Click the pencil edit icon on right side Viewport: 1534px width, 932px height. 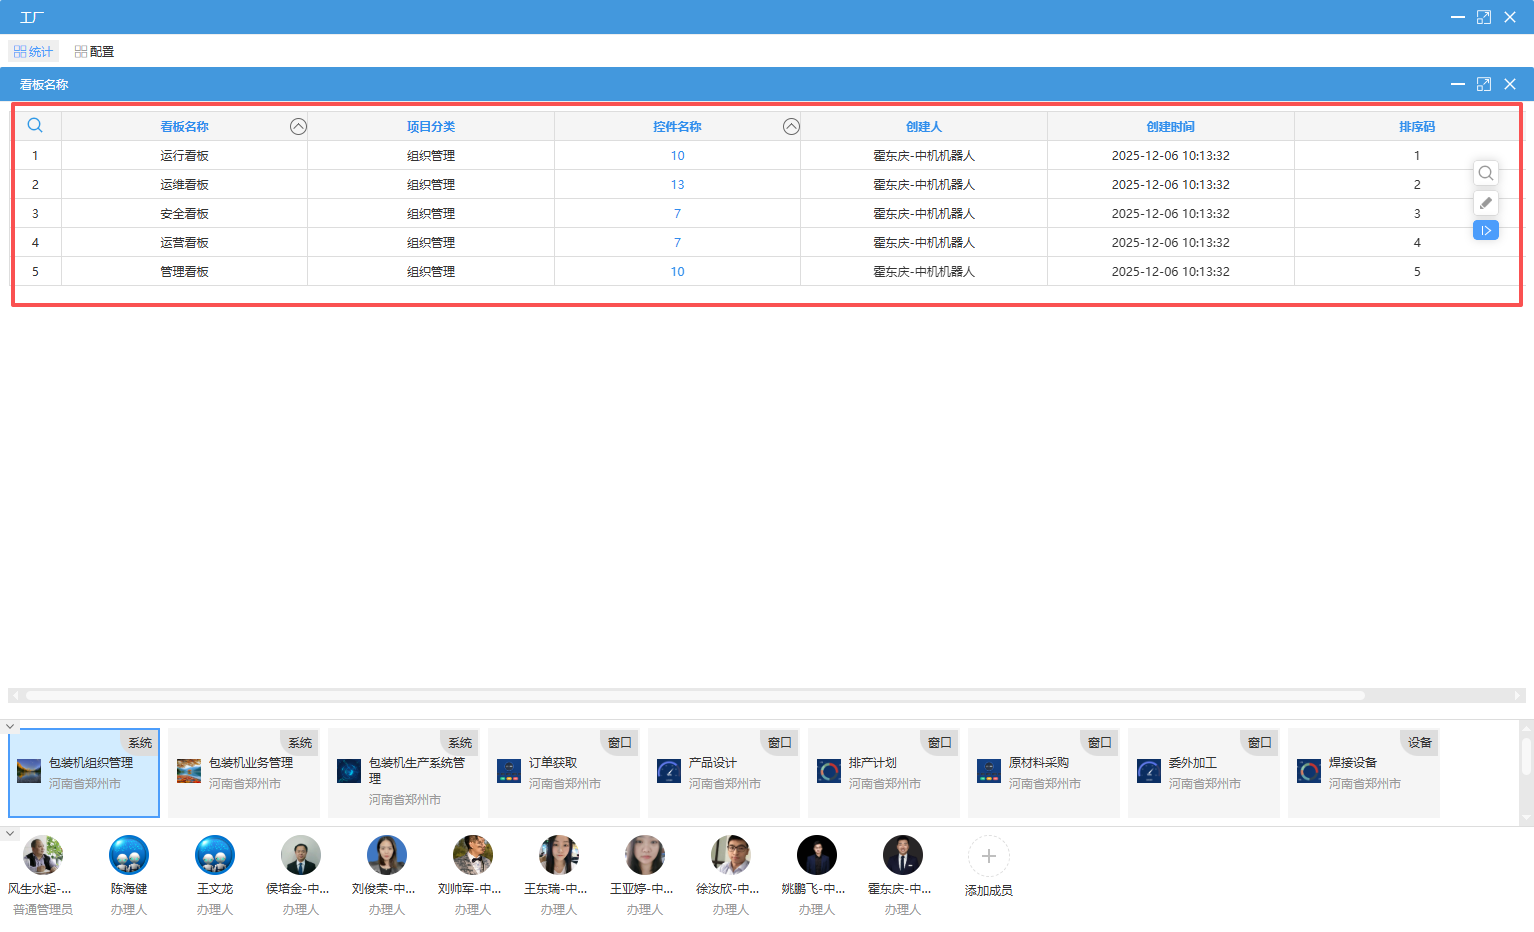(x=1486, y=203)
